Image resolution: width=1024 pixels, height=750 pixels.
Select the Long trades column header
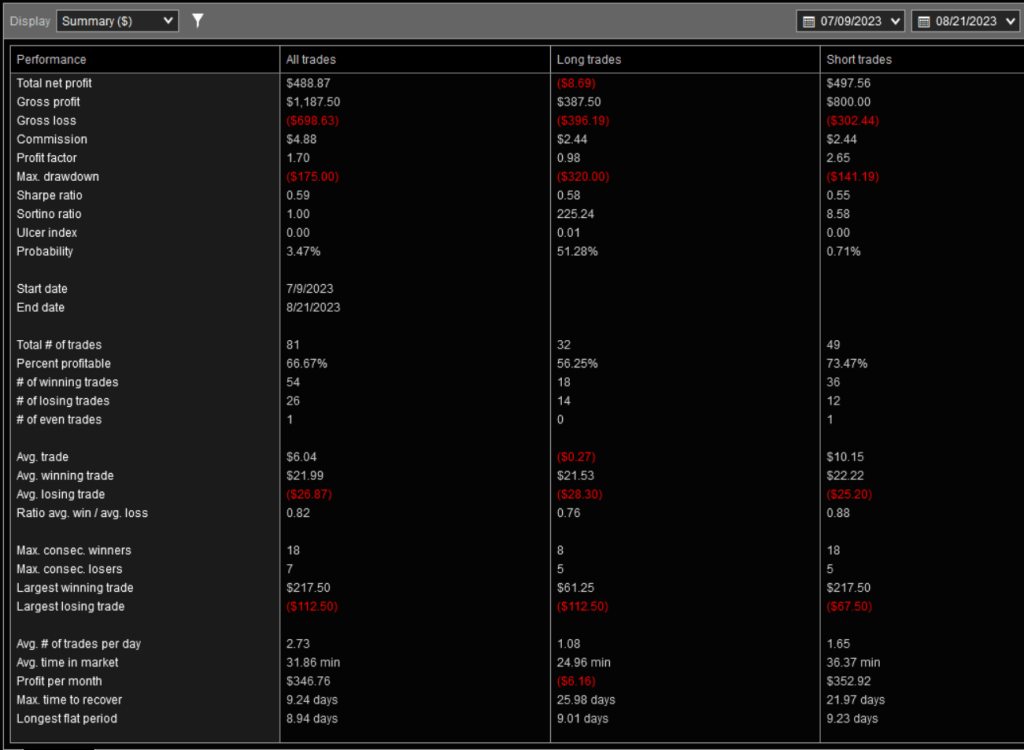[x=588, y=60]
